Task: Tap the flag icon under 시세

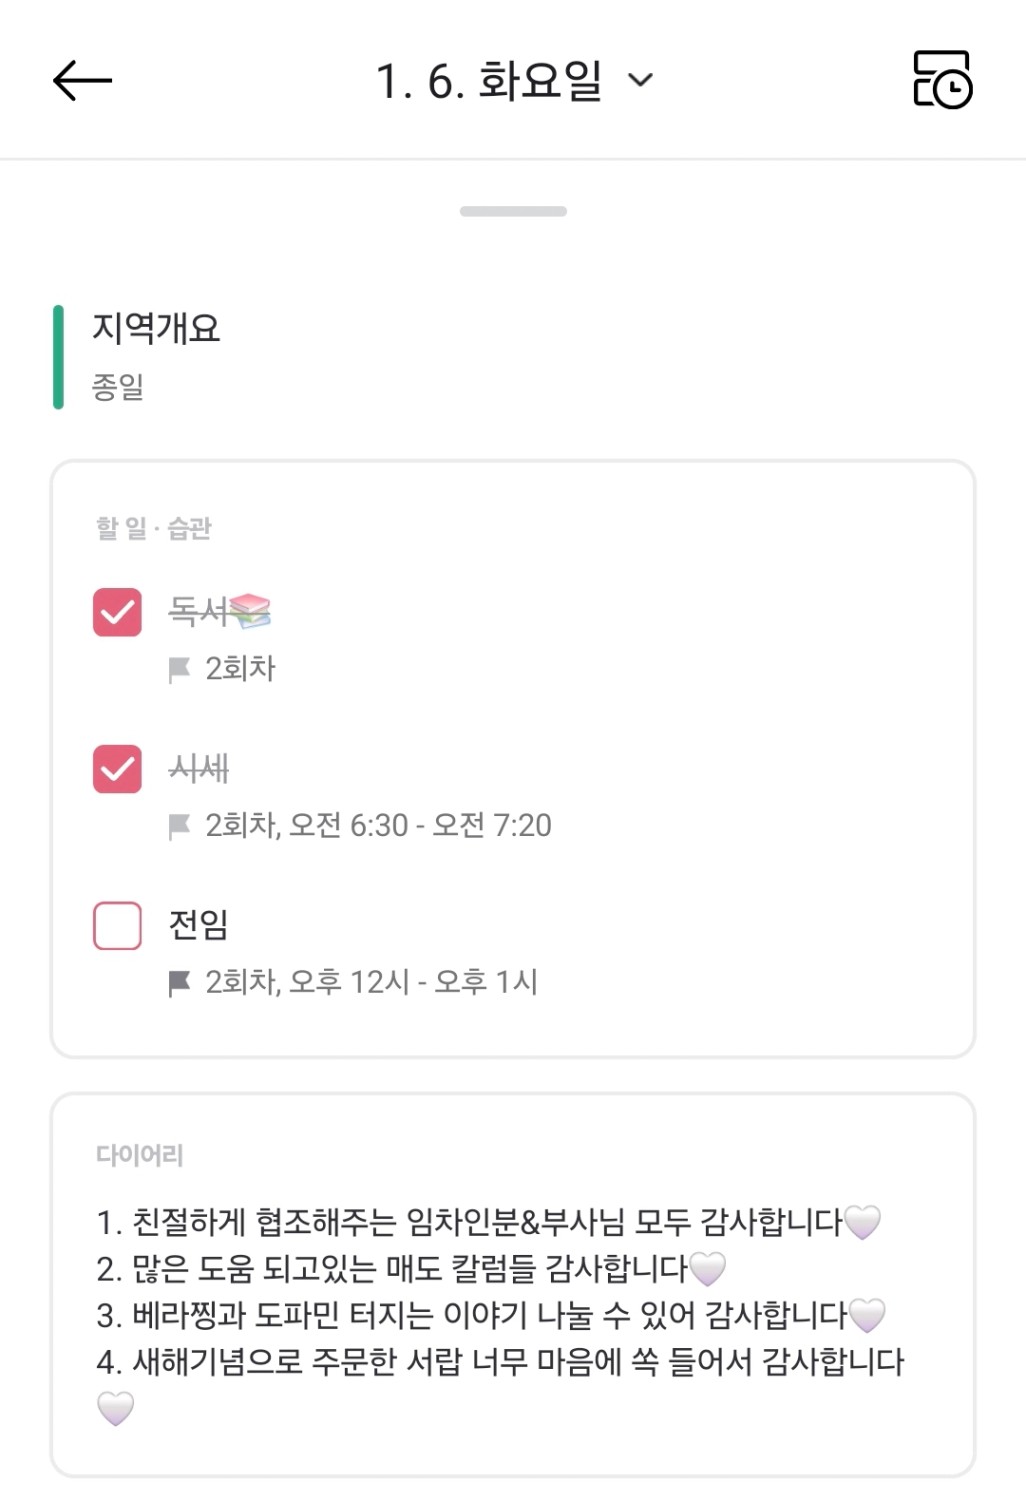Action: coord(180,826)
